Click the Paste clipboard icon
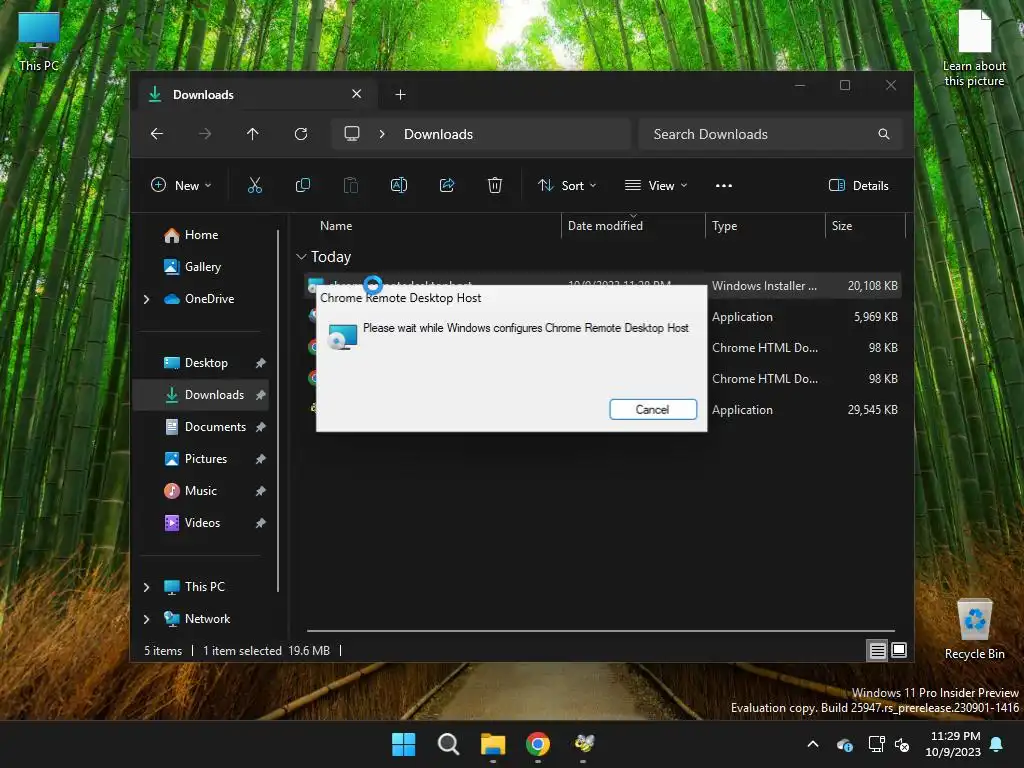This screenshot has height=768, width=1024. (351, 185)
